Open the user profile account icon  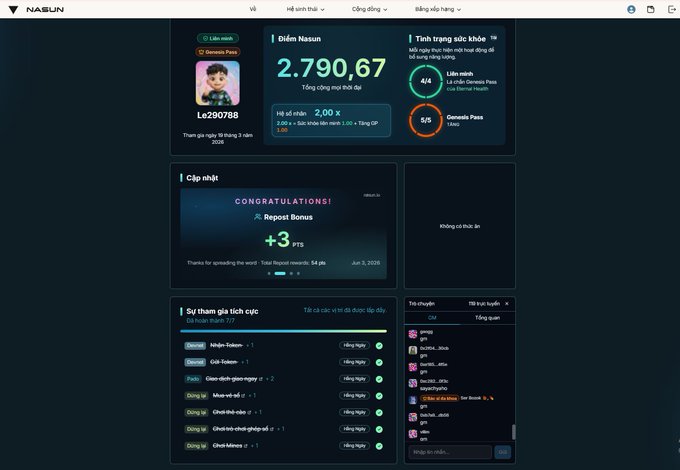click(x=631, y=9)
